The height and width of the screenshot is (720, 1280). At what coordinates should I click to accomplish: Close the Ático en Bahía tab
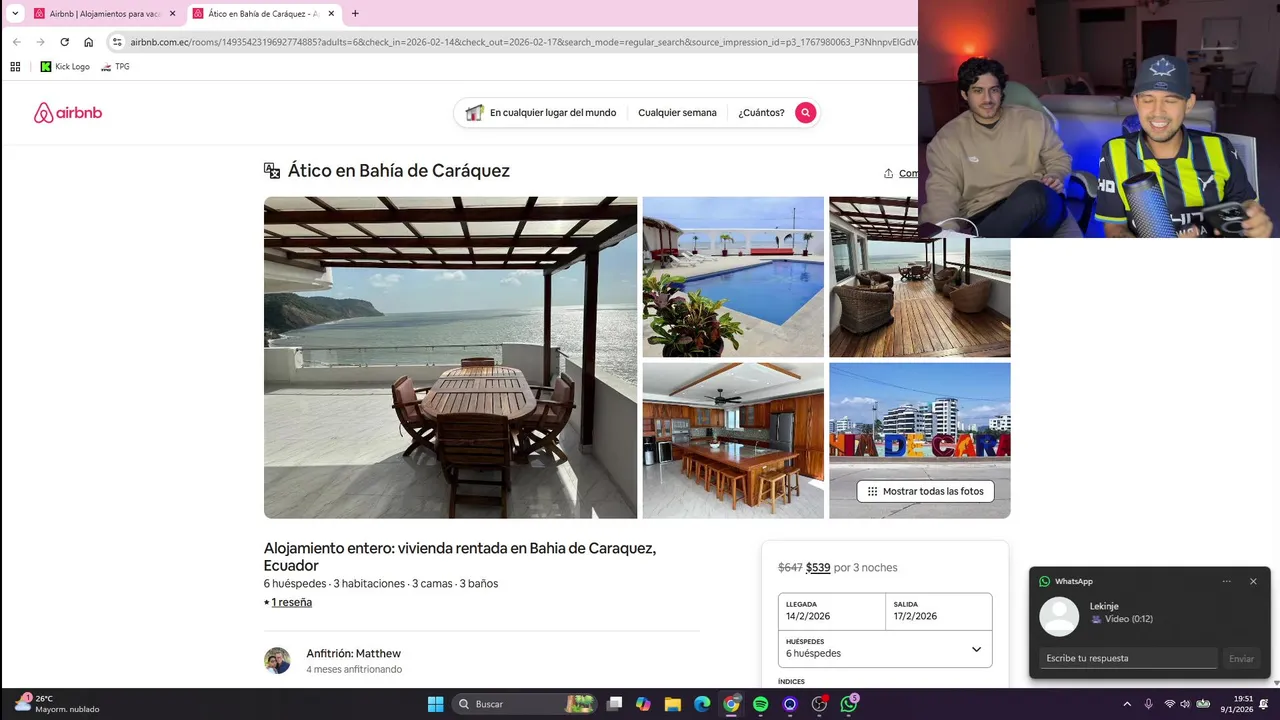click(x=331, y=14)
